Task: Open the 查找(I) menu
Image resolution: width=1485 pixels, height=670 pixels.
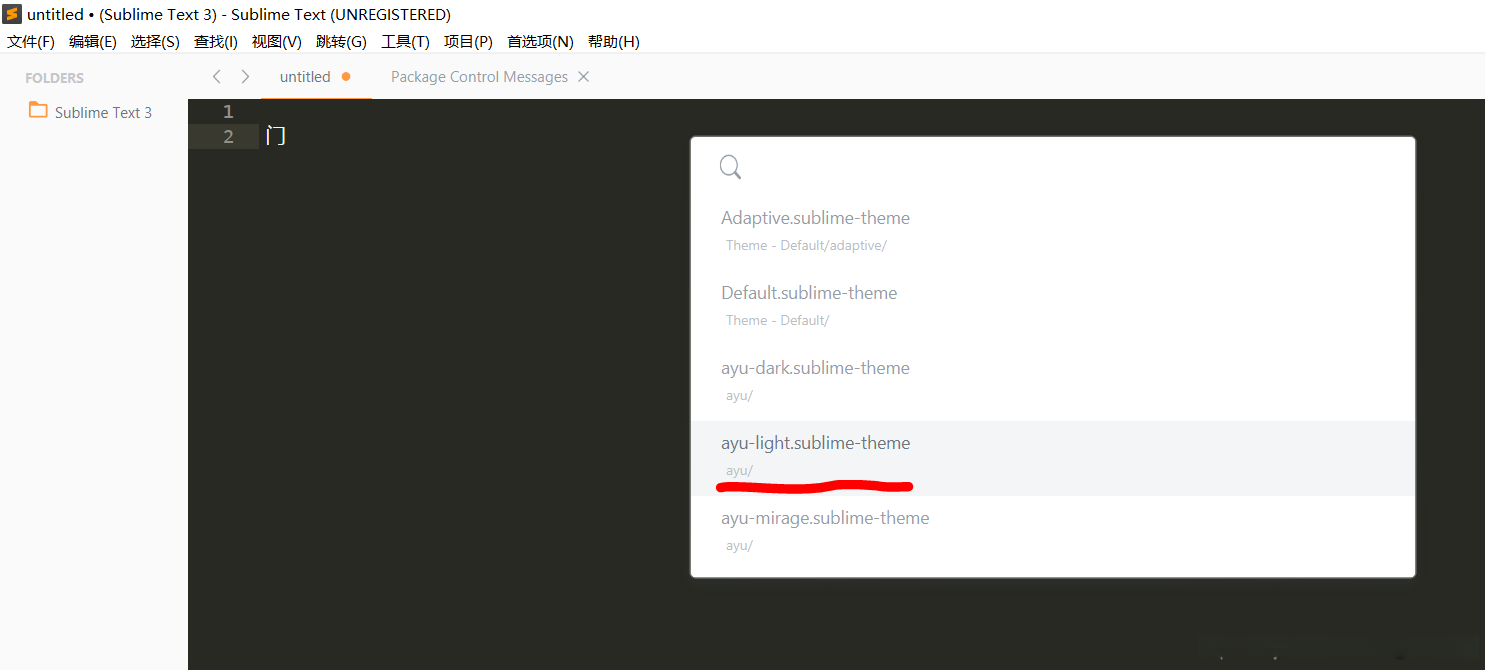Action: point(216,41)
